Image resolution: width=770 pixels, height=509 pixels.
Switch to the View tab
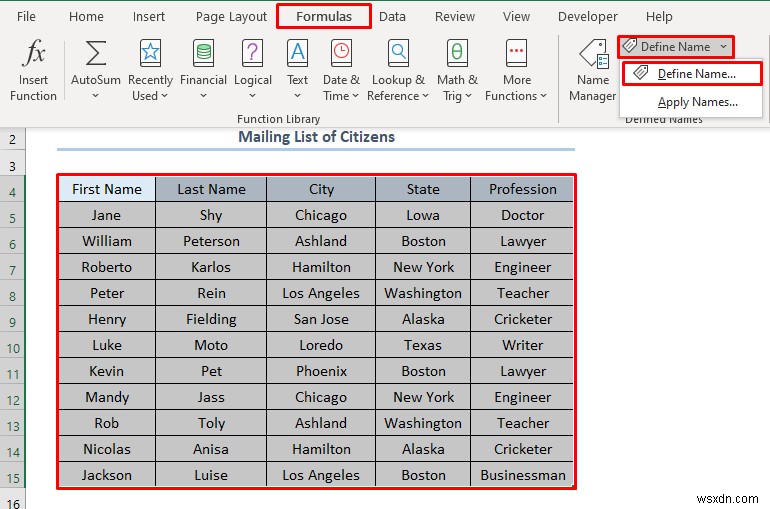click(516, 17)
